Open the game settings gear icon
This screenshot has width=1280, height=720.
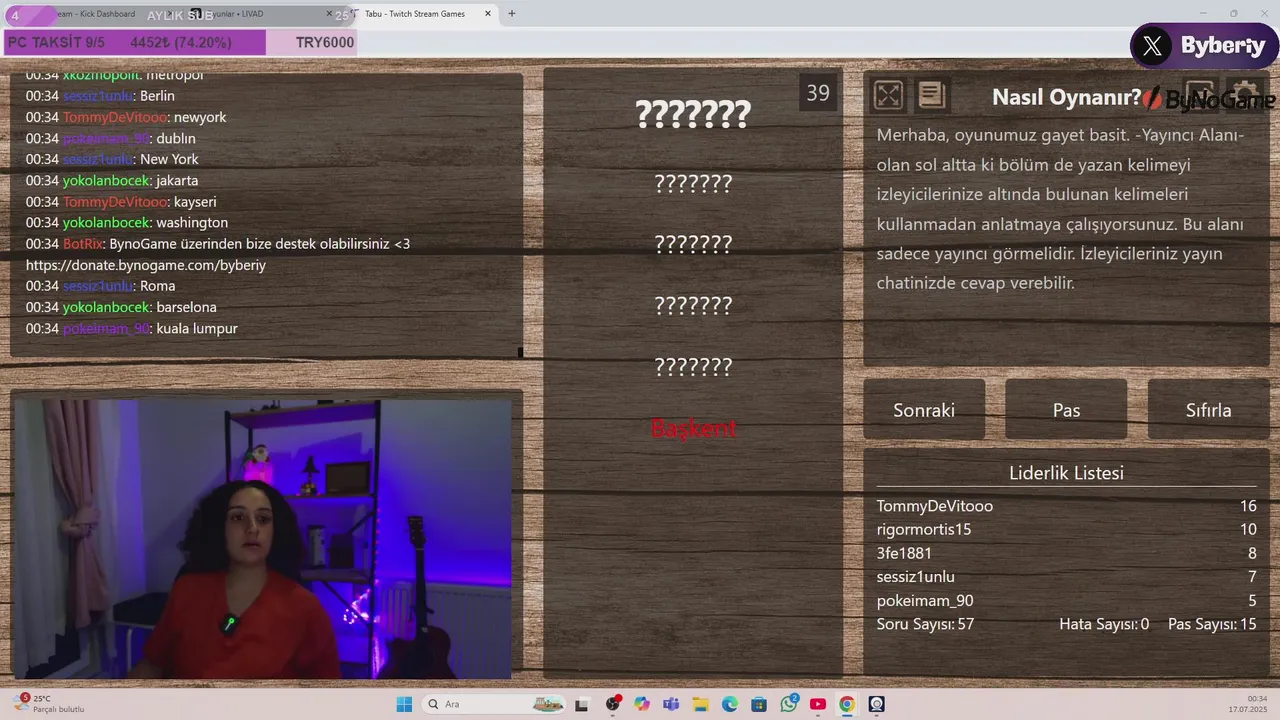pos(1245,95)
